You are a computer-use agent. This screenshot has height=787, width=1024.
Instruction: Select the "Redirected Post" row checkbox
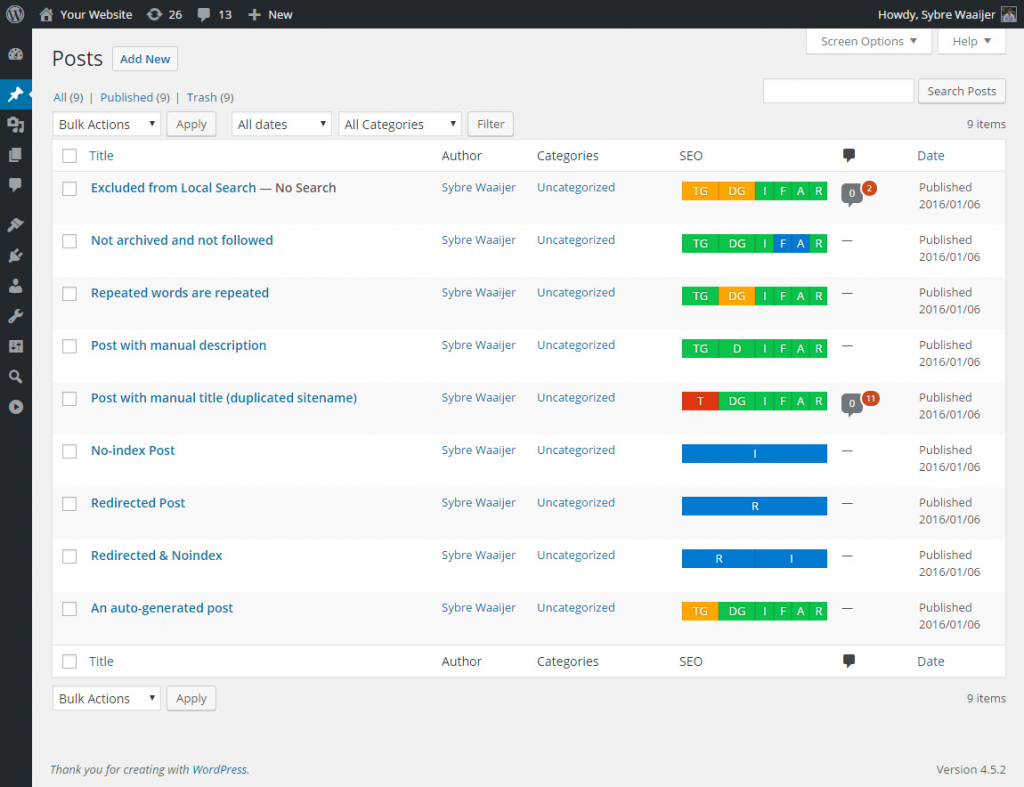pyautogui.click(x=69, y=504)
